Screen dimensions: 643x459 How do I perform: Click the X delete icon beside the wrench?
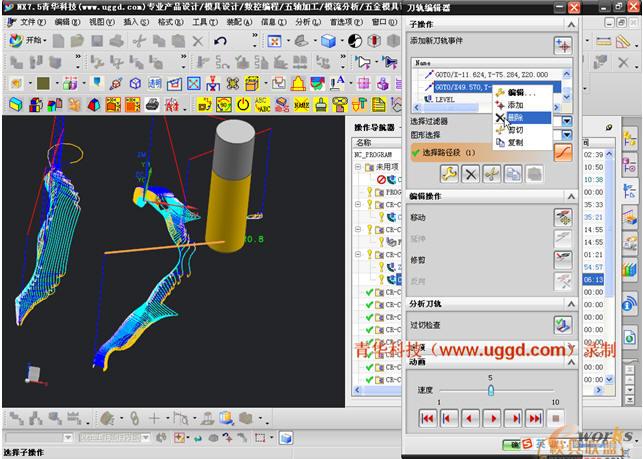pos(471,174)
